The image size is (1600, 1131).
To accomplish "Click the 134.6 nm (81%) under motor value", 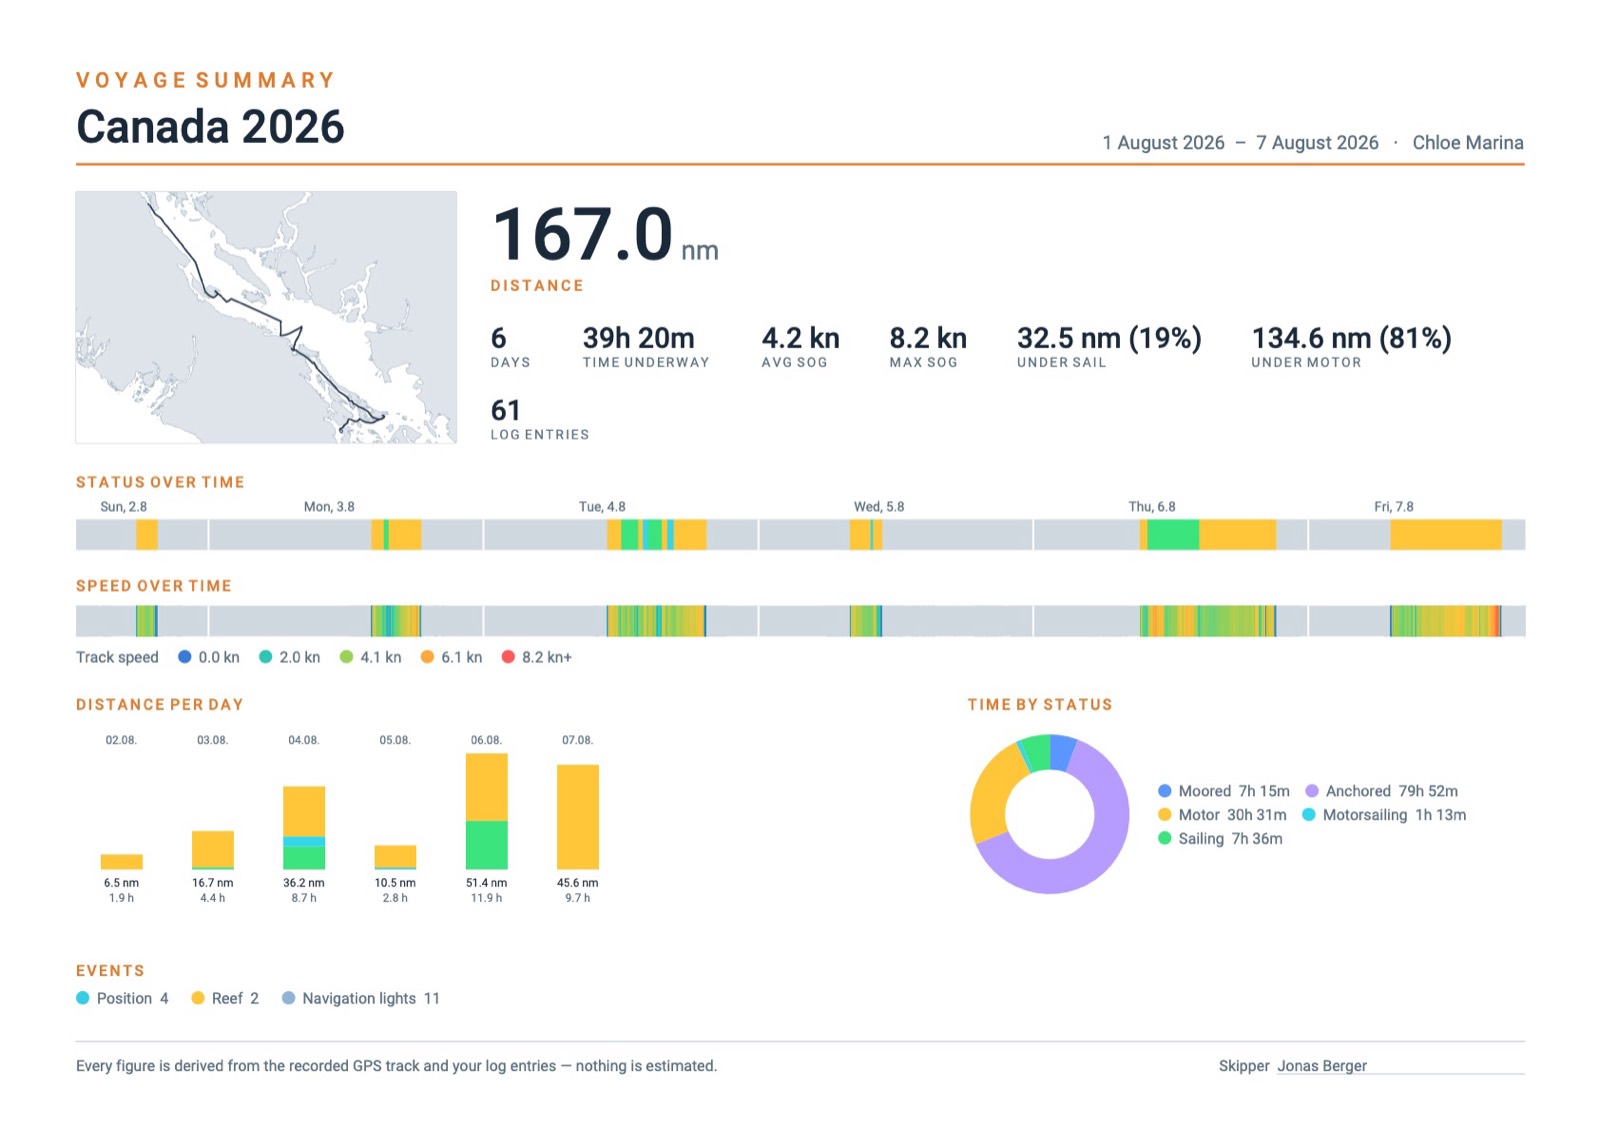I will [x=1351, y=338].
